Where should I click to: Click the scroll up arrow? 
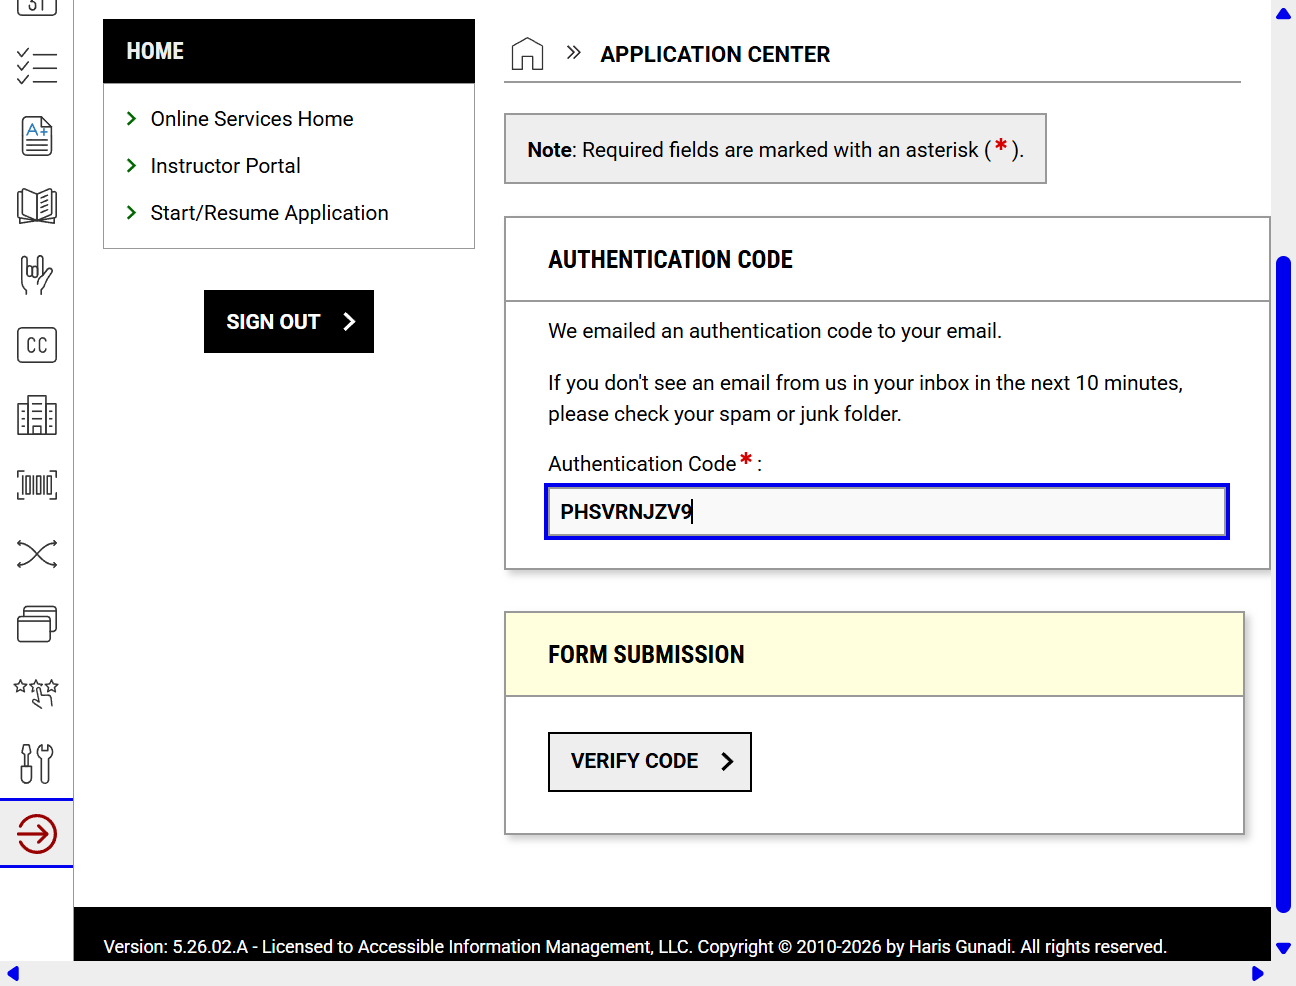[1283, 14]
